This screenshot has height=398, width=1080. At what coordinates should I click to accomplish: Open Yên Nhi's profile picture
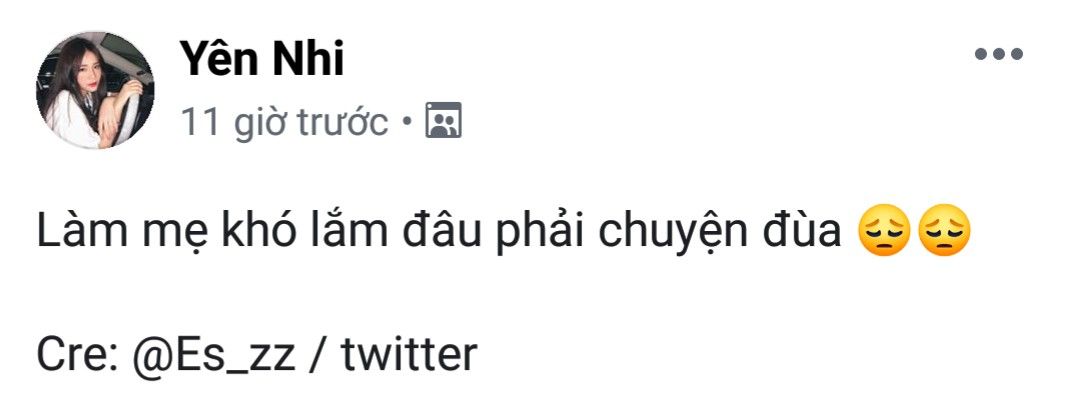coord(95,90)
